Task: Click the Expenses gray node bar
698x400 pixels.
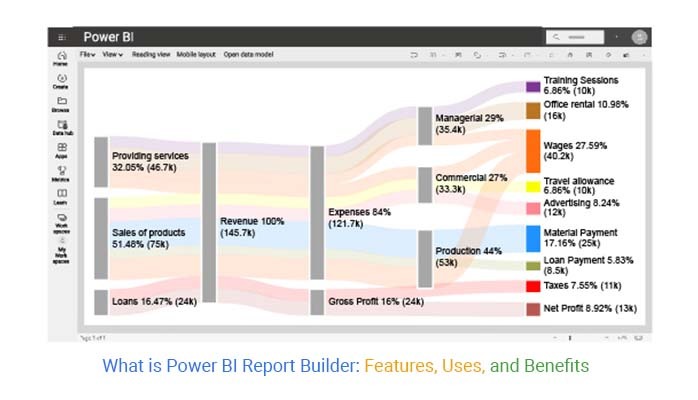Action: pos(317,213)
